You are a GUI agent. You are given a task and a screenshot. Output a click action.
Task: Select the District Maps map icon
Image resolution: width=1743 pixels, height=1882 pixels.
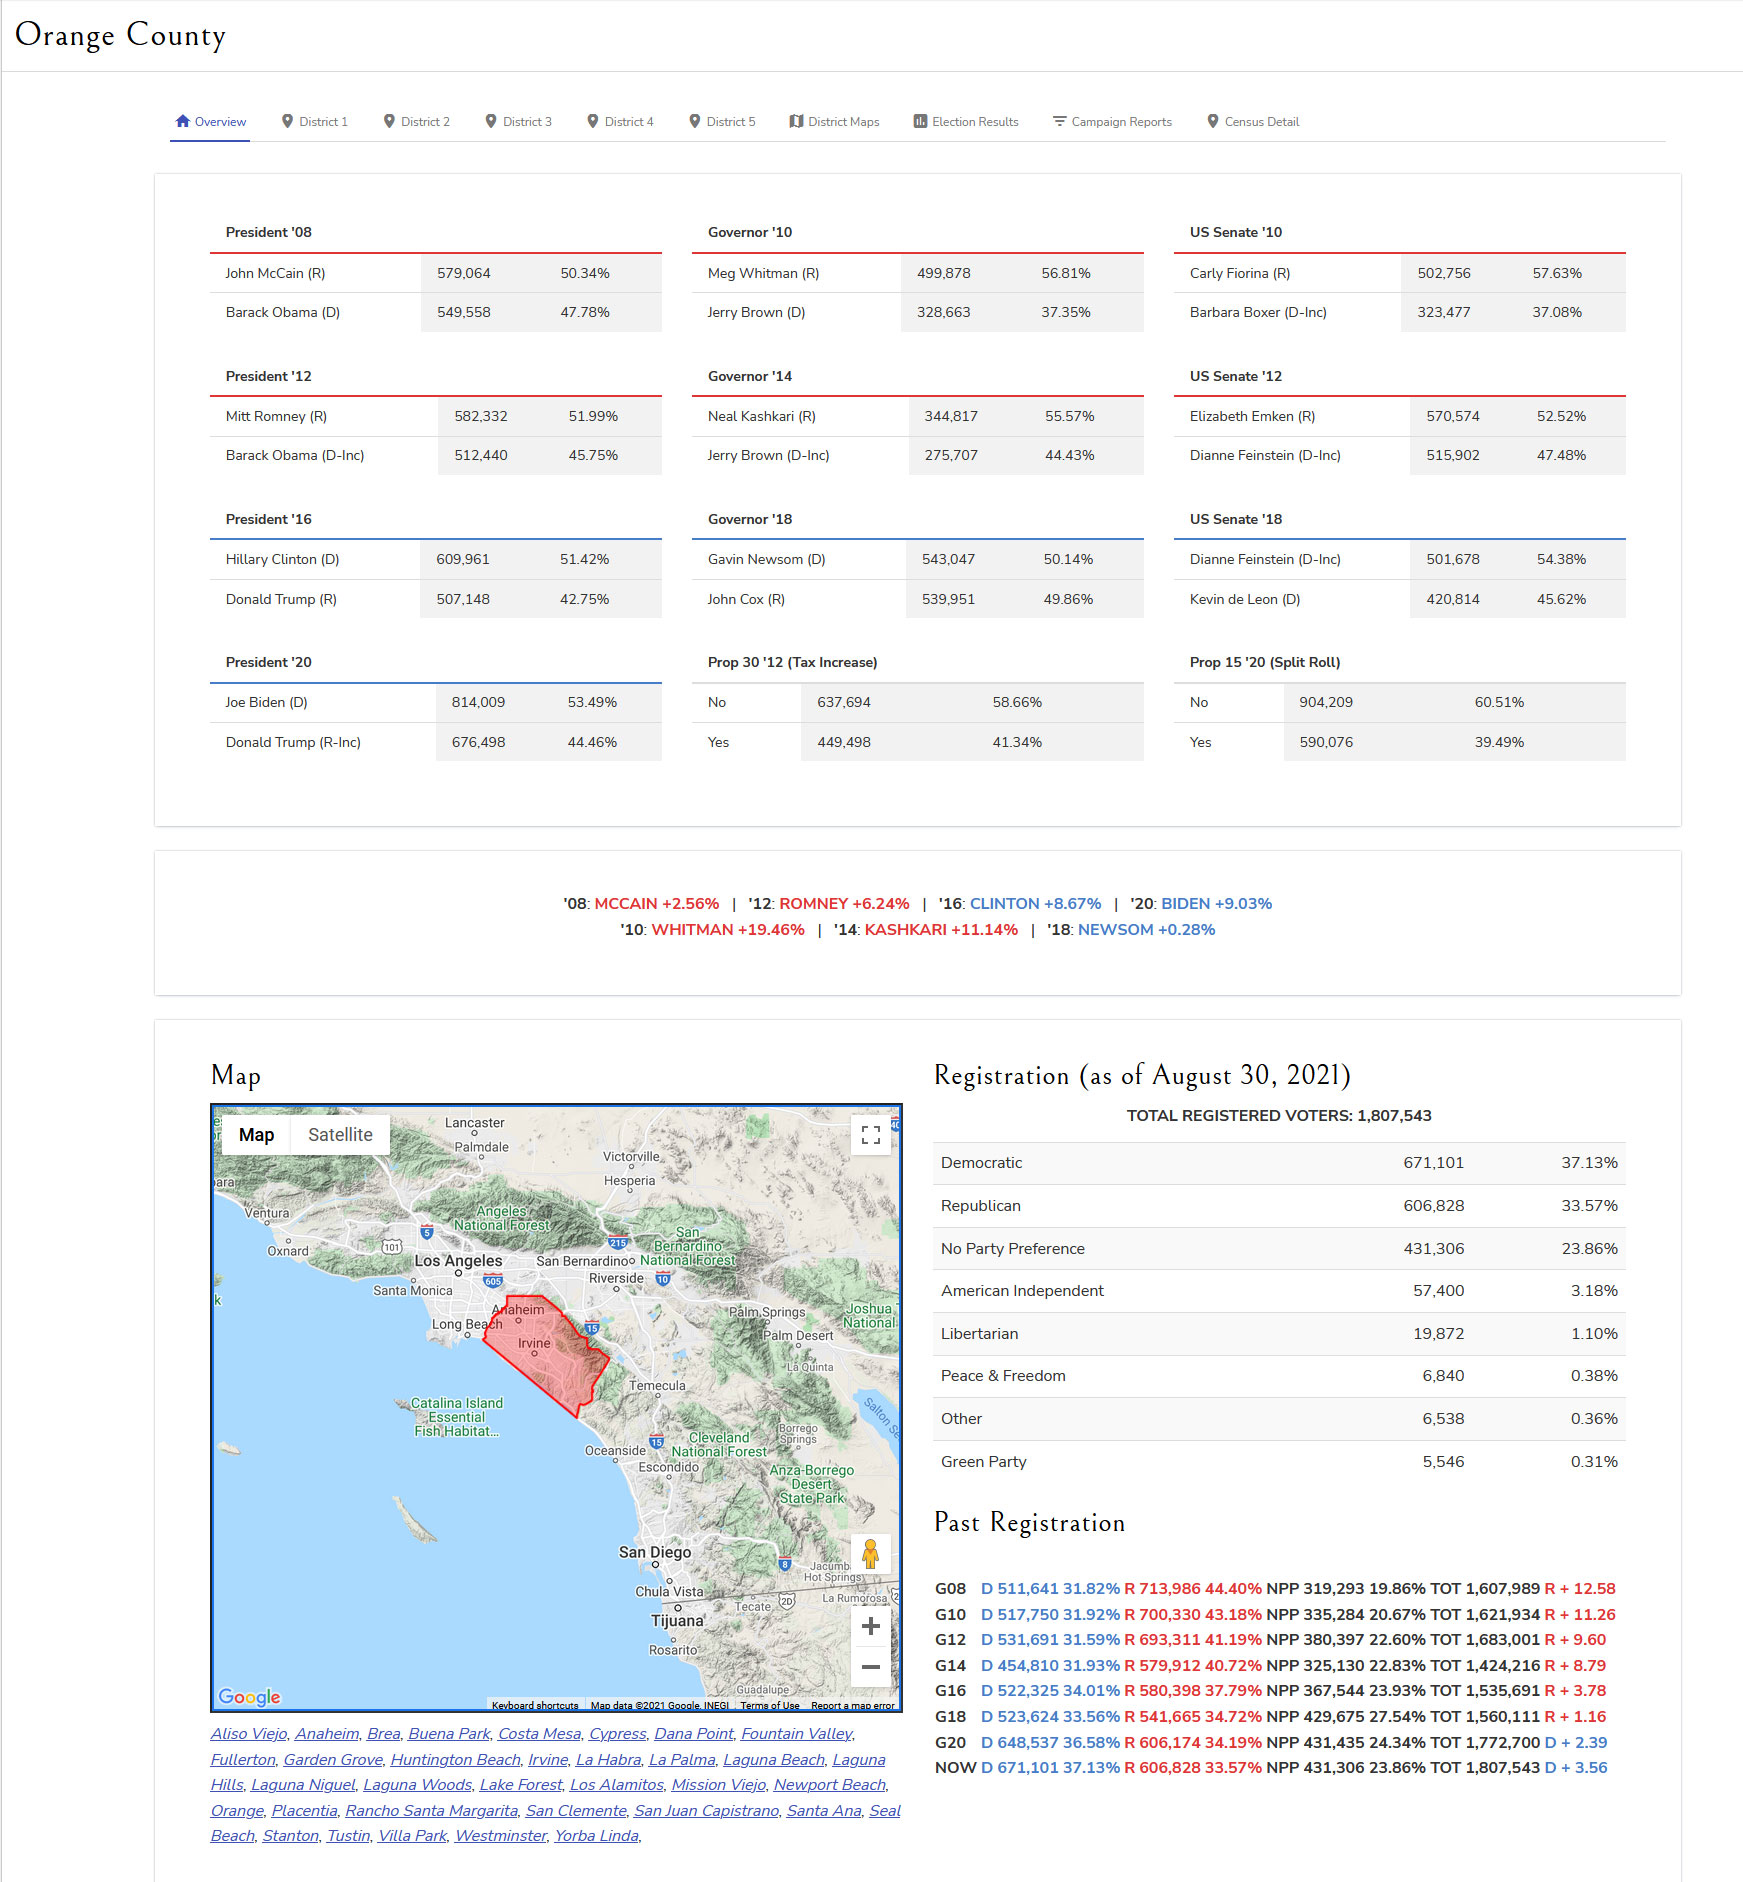click(795, 120)
